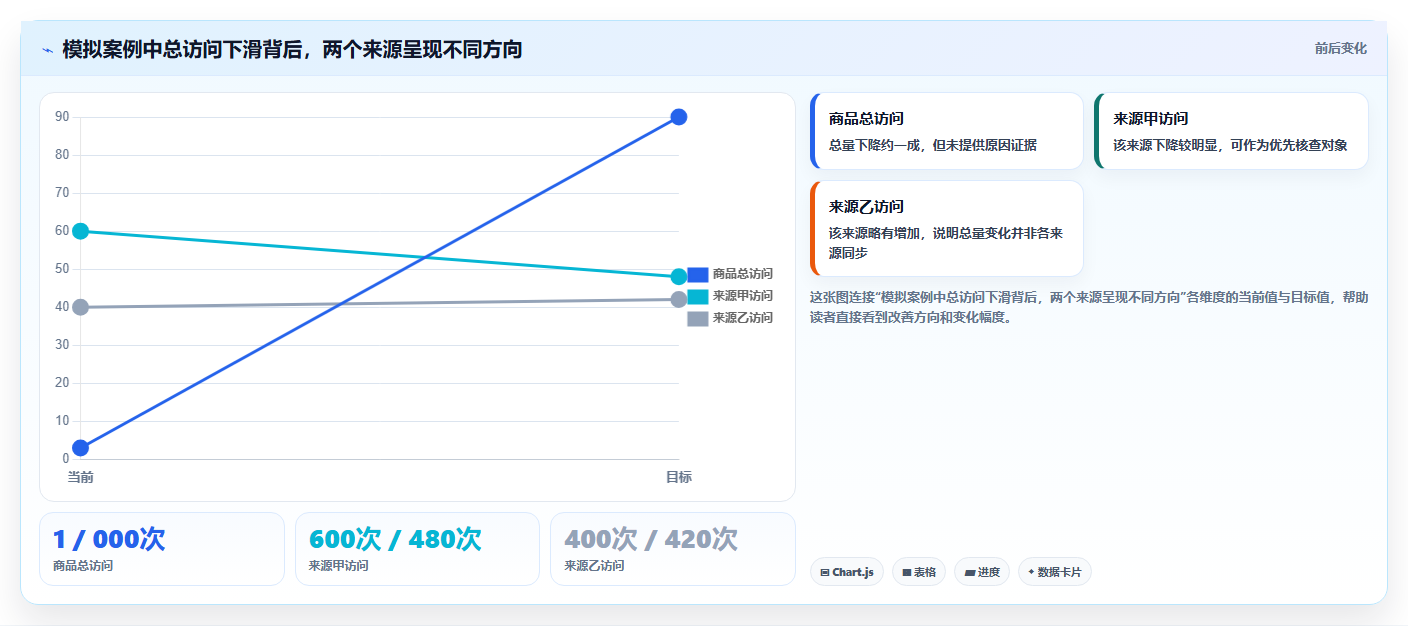This screenshot has width=1408, height=626.
Task: Click 来源甲访问 legend label in chart
Action: coord(743,296)
